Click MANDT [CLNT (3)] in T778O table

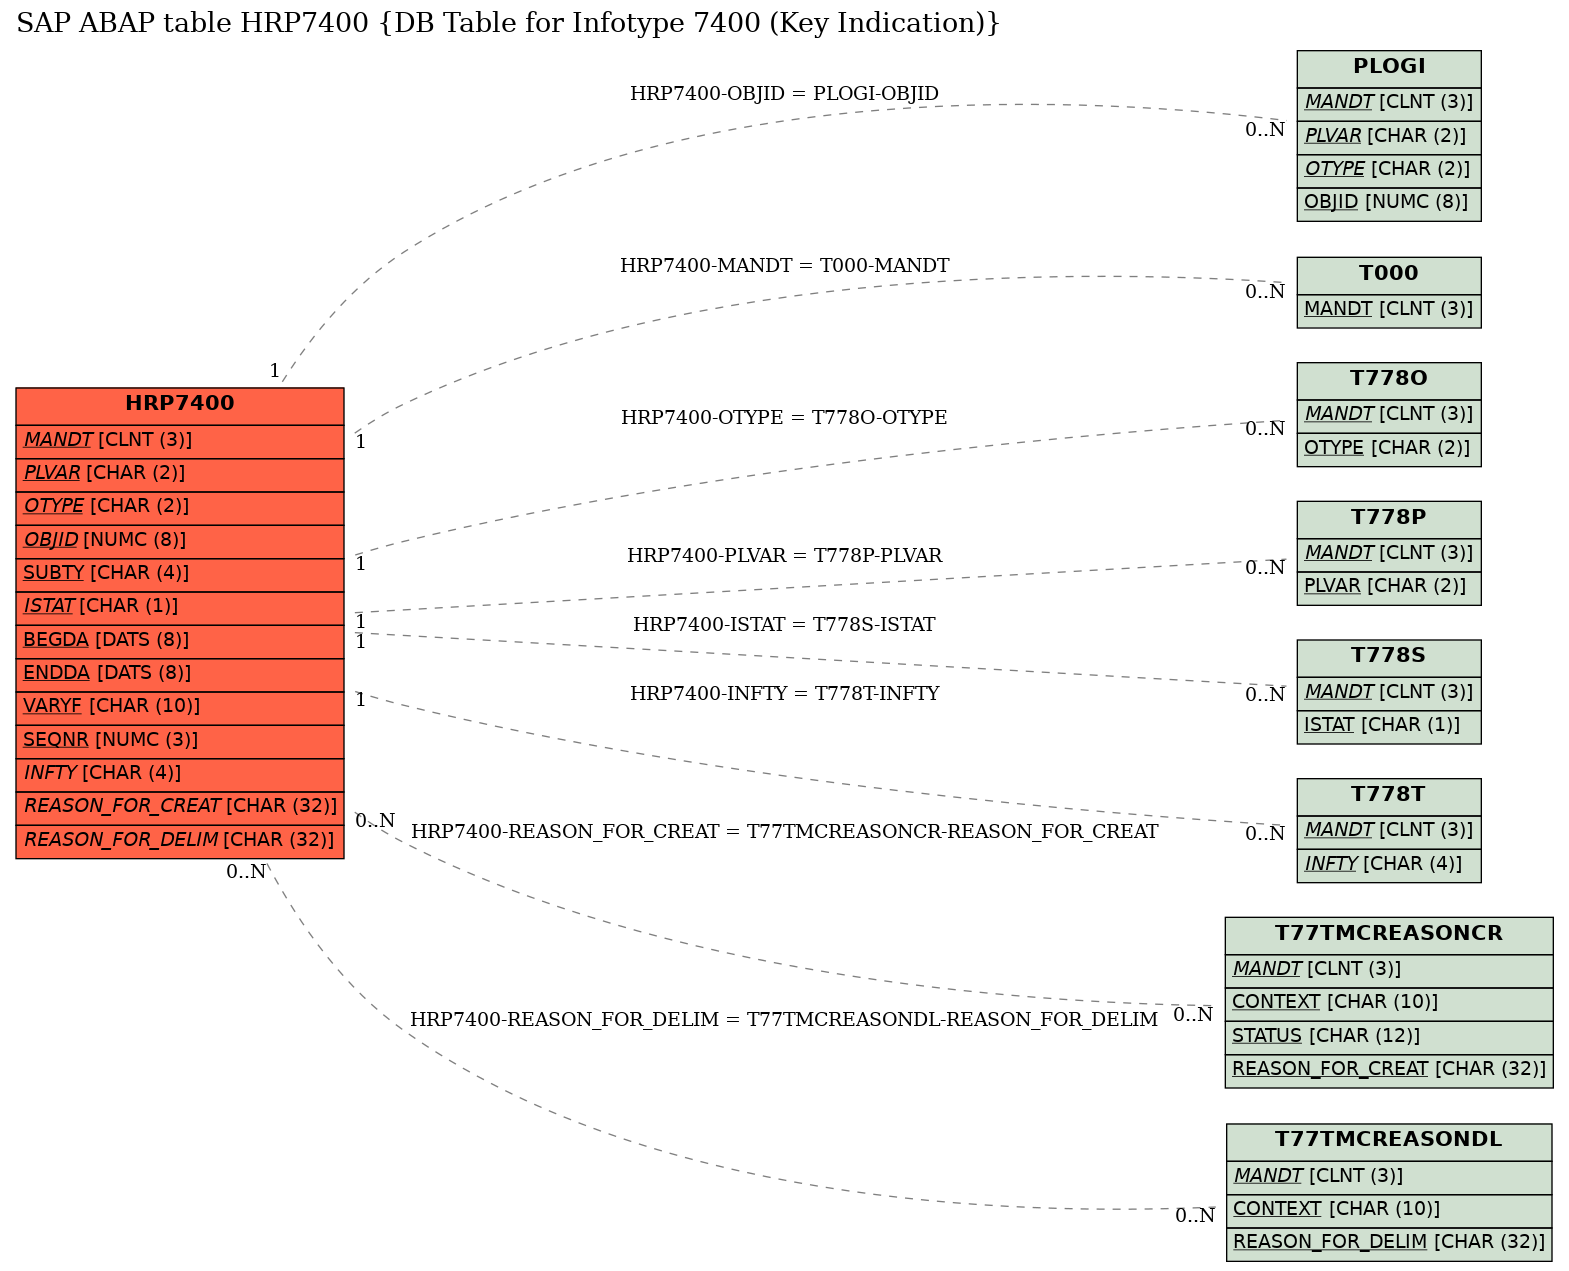point(1389,415)
